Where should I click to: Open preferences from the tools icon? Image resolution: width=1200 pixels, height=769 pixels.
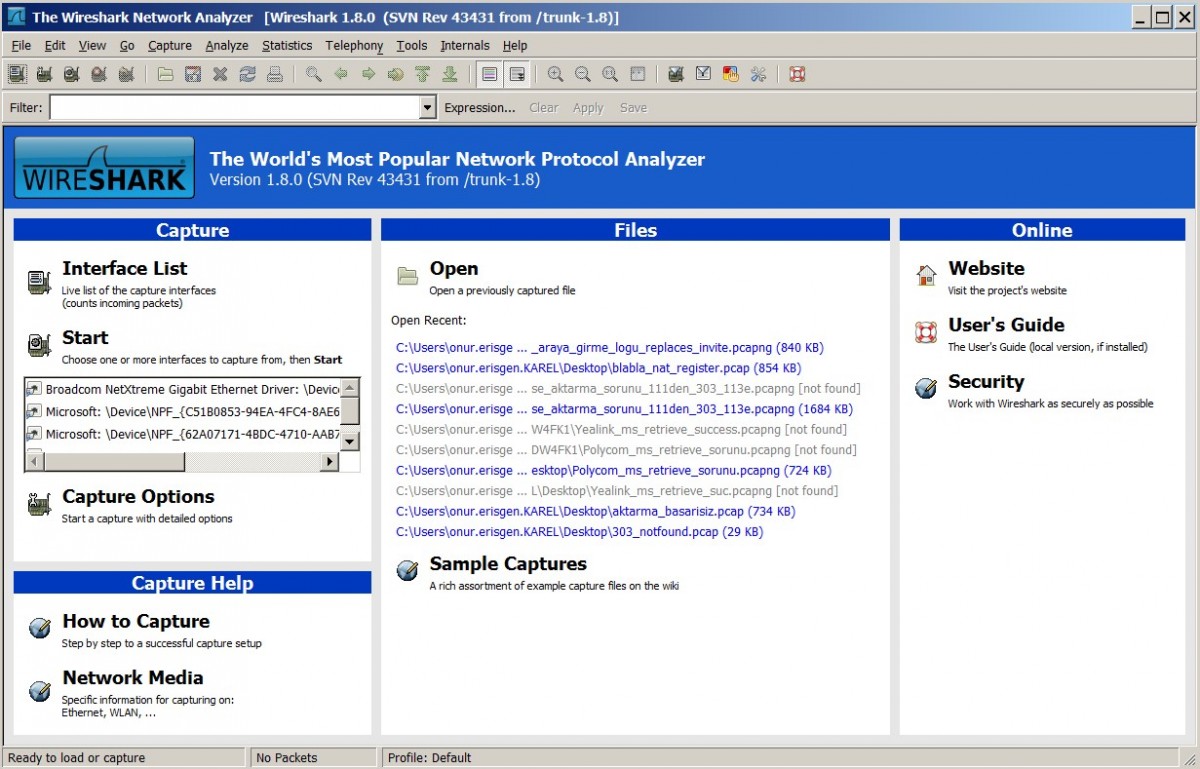tap(757, 74)
